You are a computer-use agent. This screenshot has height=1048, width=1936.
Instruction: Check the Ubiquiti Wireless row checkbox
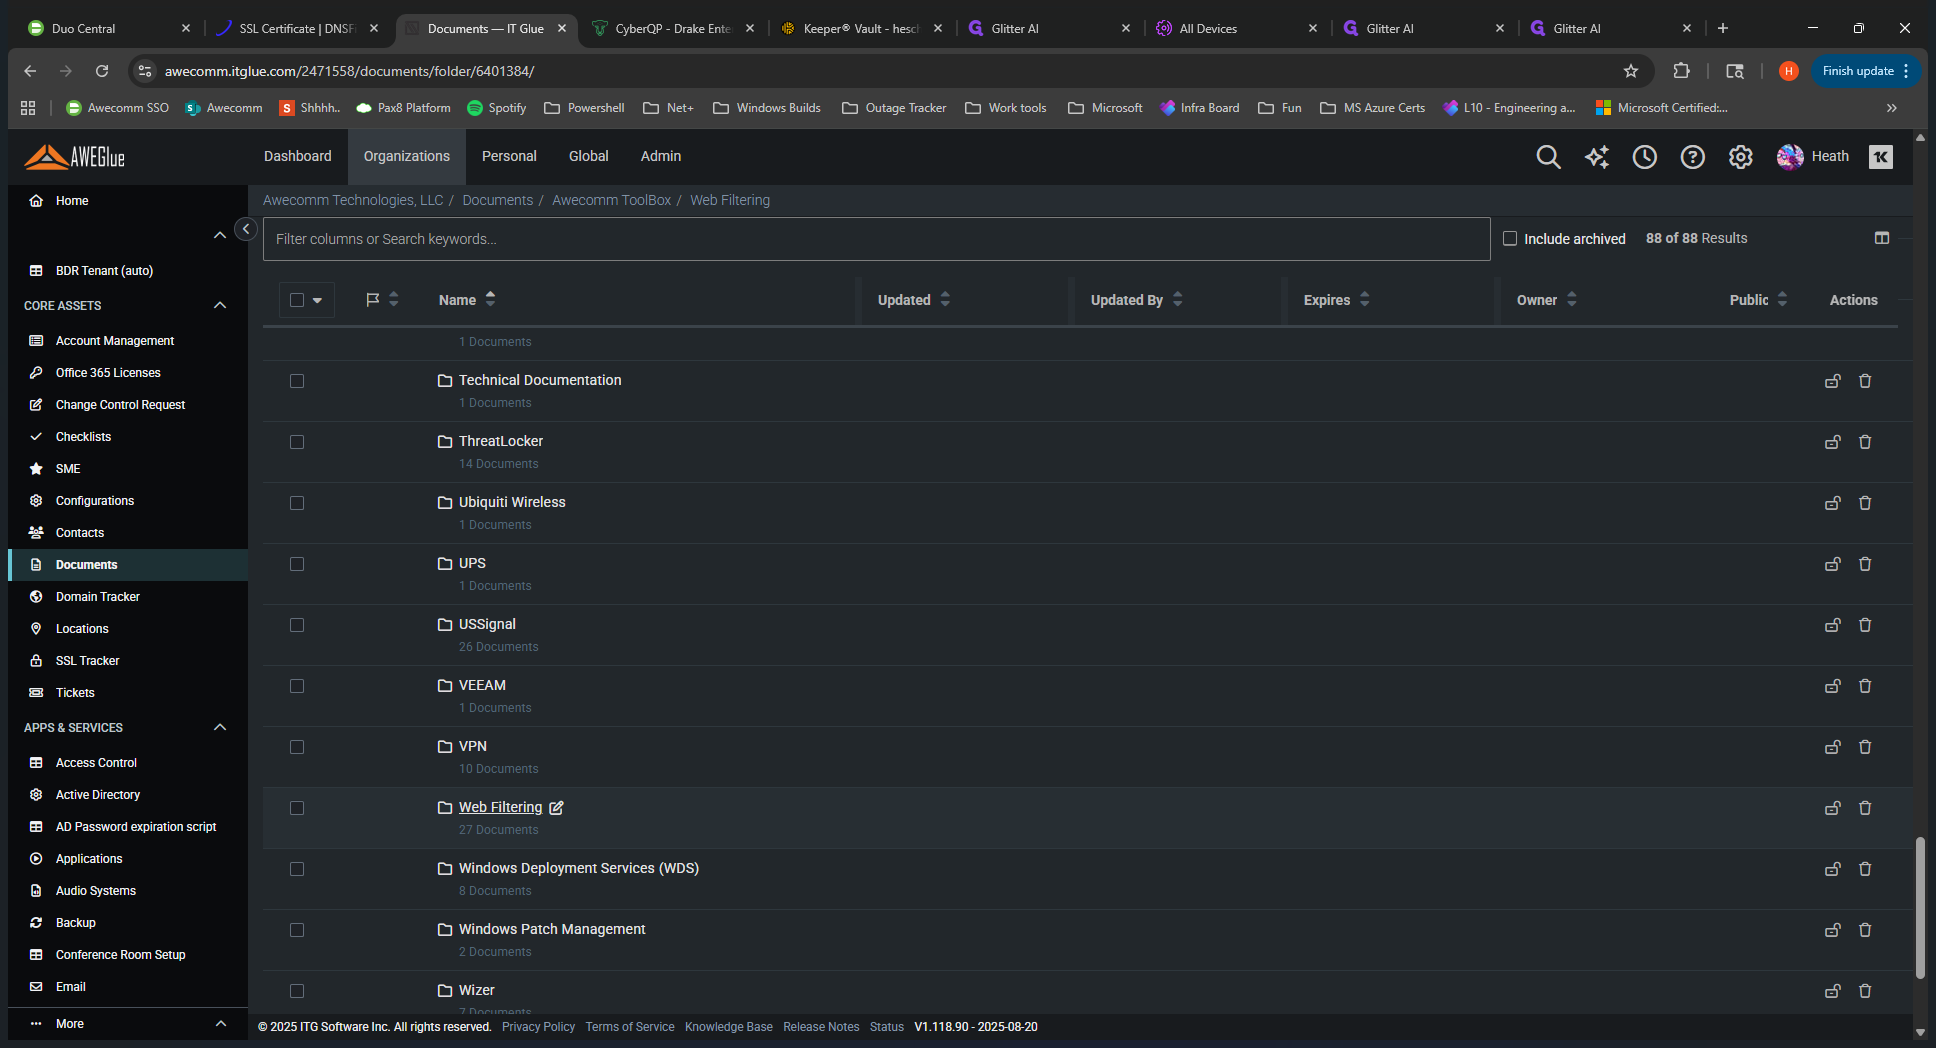point(297,503)
